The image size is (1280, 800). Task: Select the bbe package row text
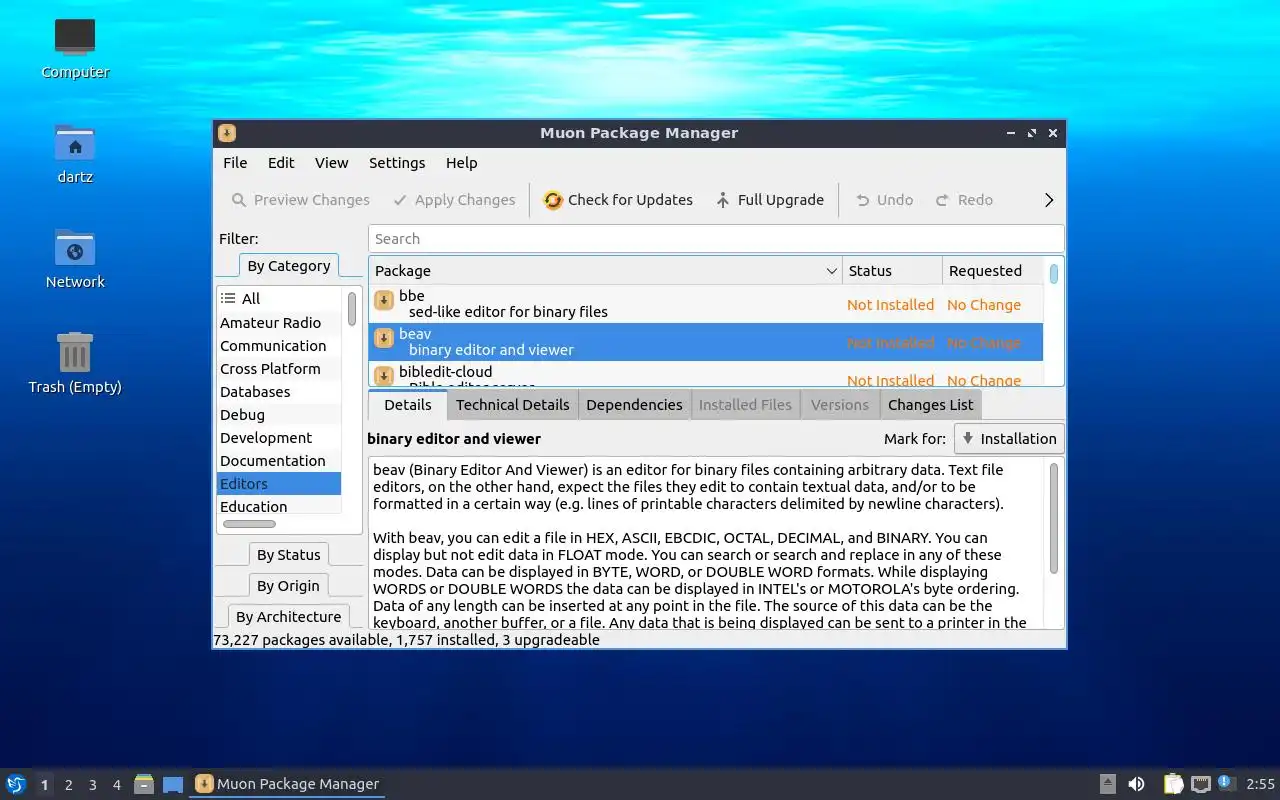(x=503, y=304)
